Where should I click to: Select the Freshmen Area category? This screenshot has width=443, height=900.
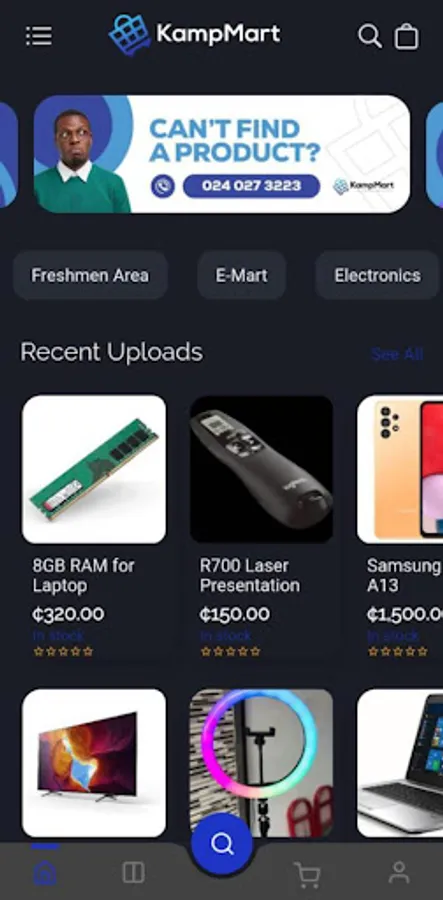pos(90,276)
